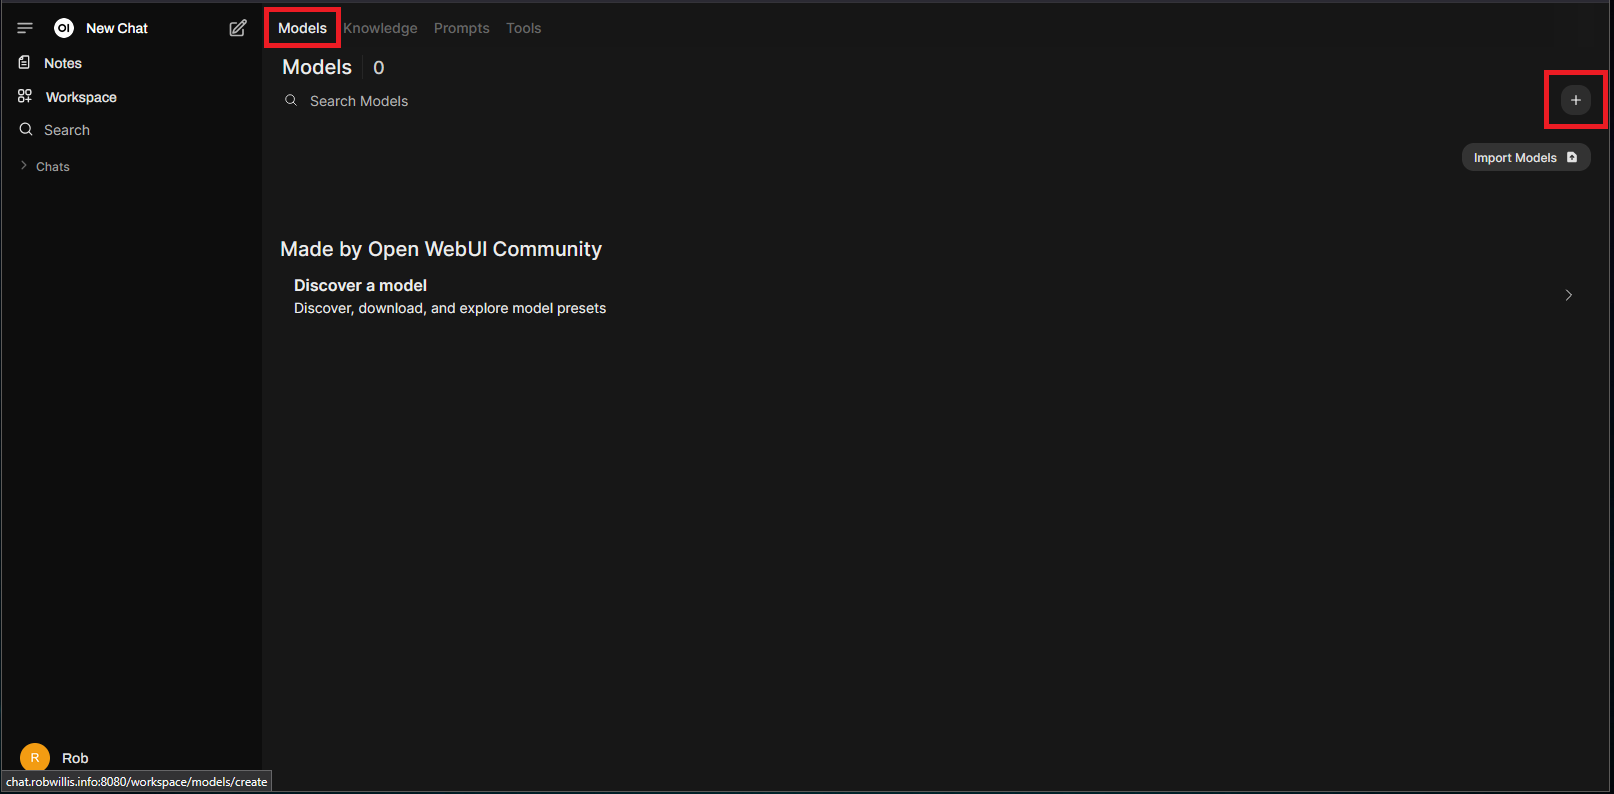Click the Made by Open WebUI Community heading
1614x794 pixels.
tap(441, 249)
